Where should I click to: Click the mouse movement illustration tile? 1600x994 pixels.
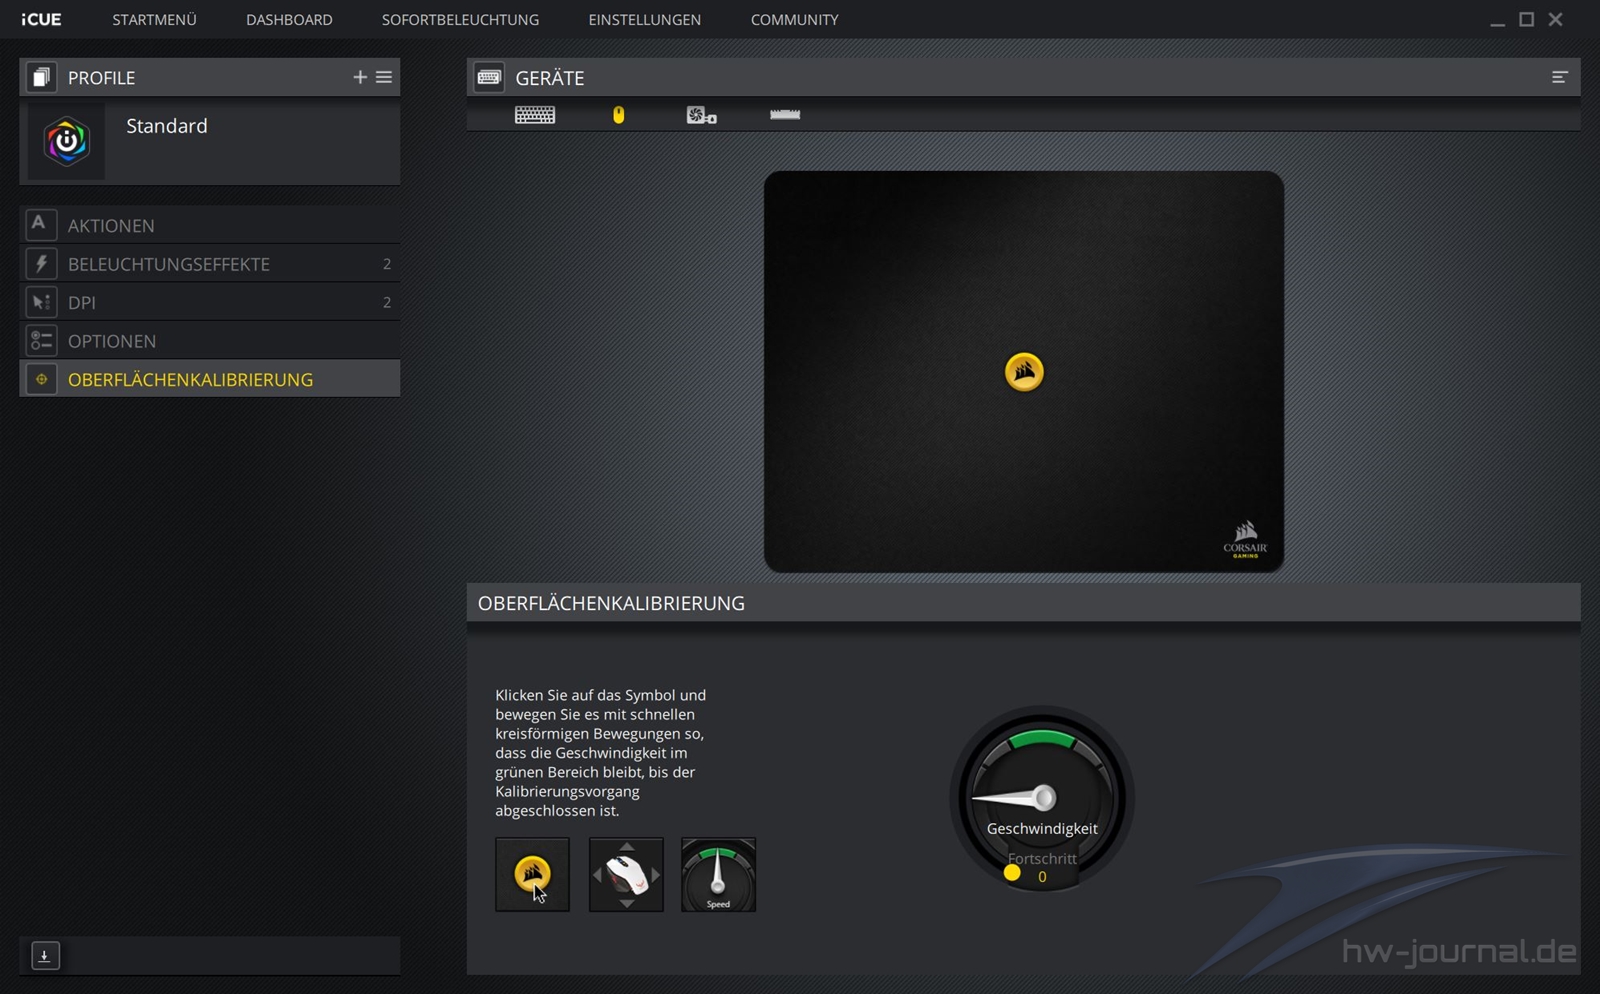[626, 875]
